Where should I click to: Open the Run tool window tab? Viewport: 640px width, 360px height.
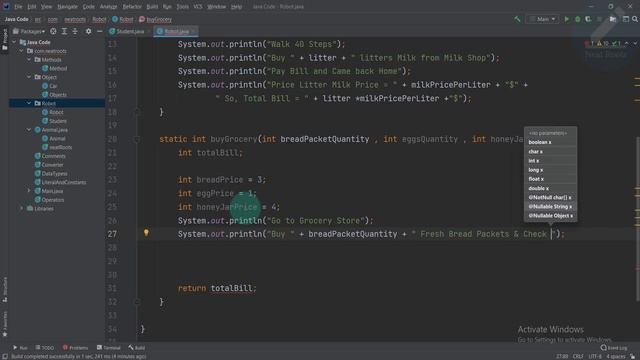click(x=20, y=348)
